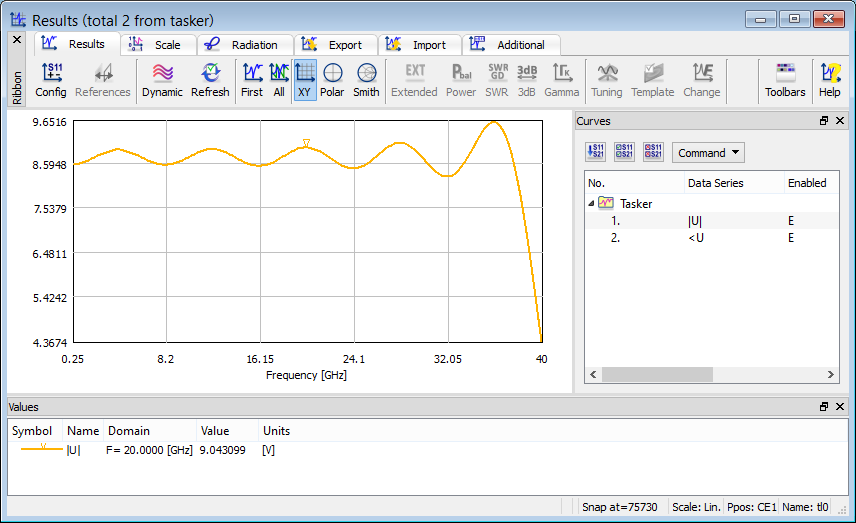
Task: Switch to the Radiation tab
Action: click(x=244, y=45)
